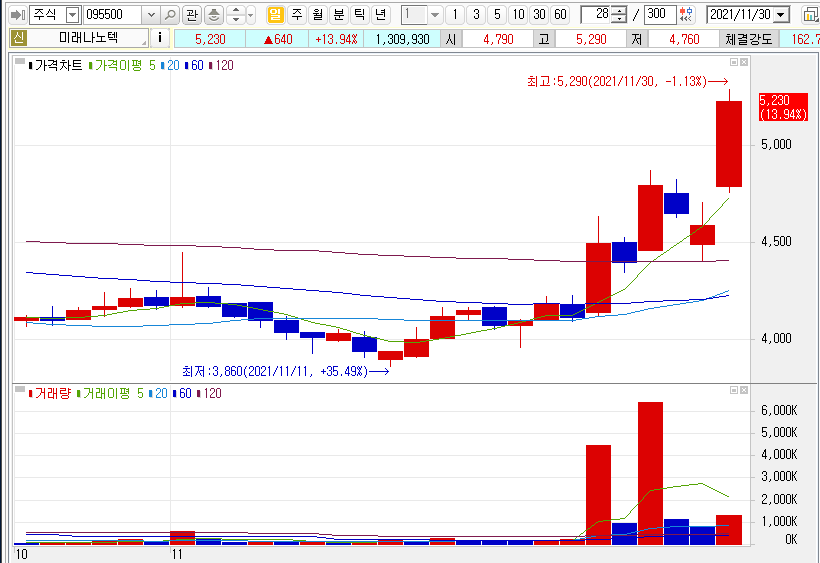The height and width of the screenshot is (563, 820).
Task: Click the volume panel handle icon
Action: click(x=20, y=389)
